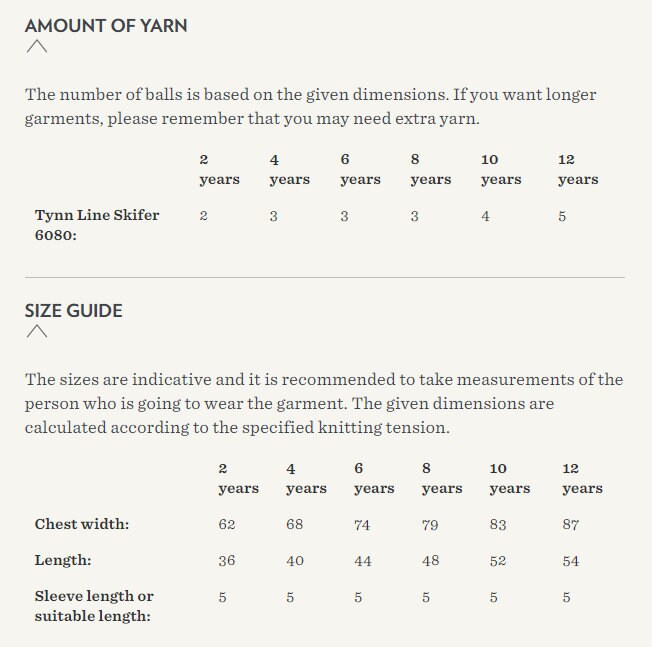Screen dimensions: 652x647
Task: Click chest width value 87
Action: click(571, 524)
